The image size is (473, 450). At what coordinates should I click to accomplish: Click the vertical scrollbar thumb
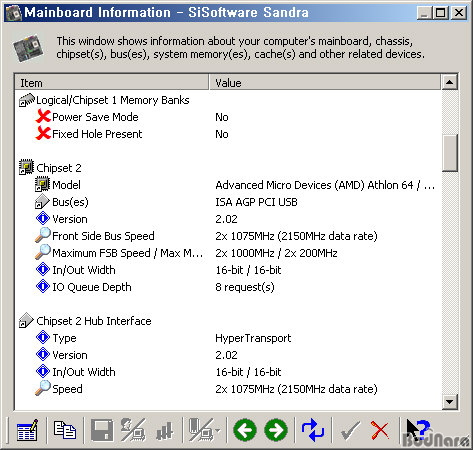[x=450, y=153]
